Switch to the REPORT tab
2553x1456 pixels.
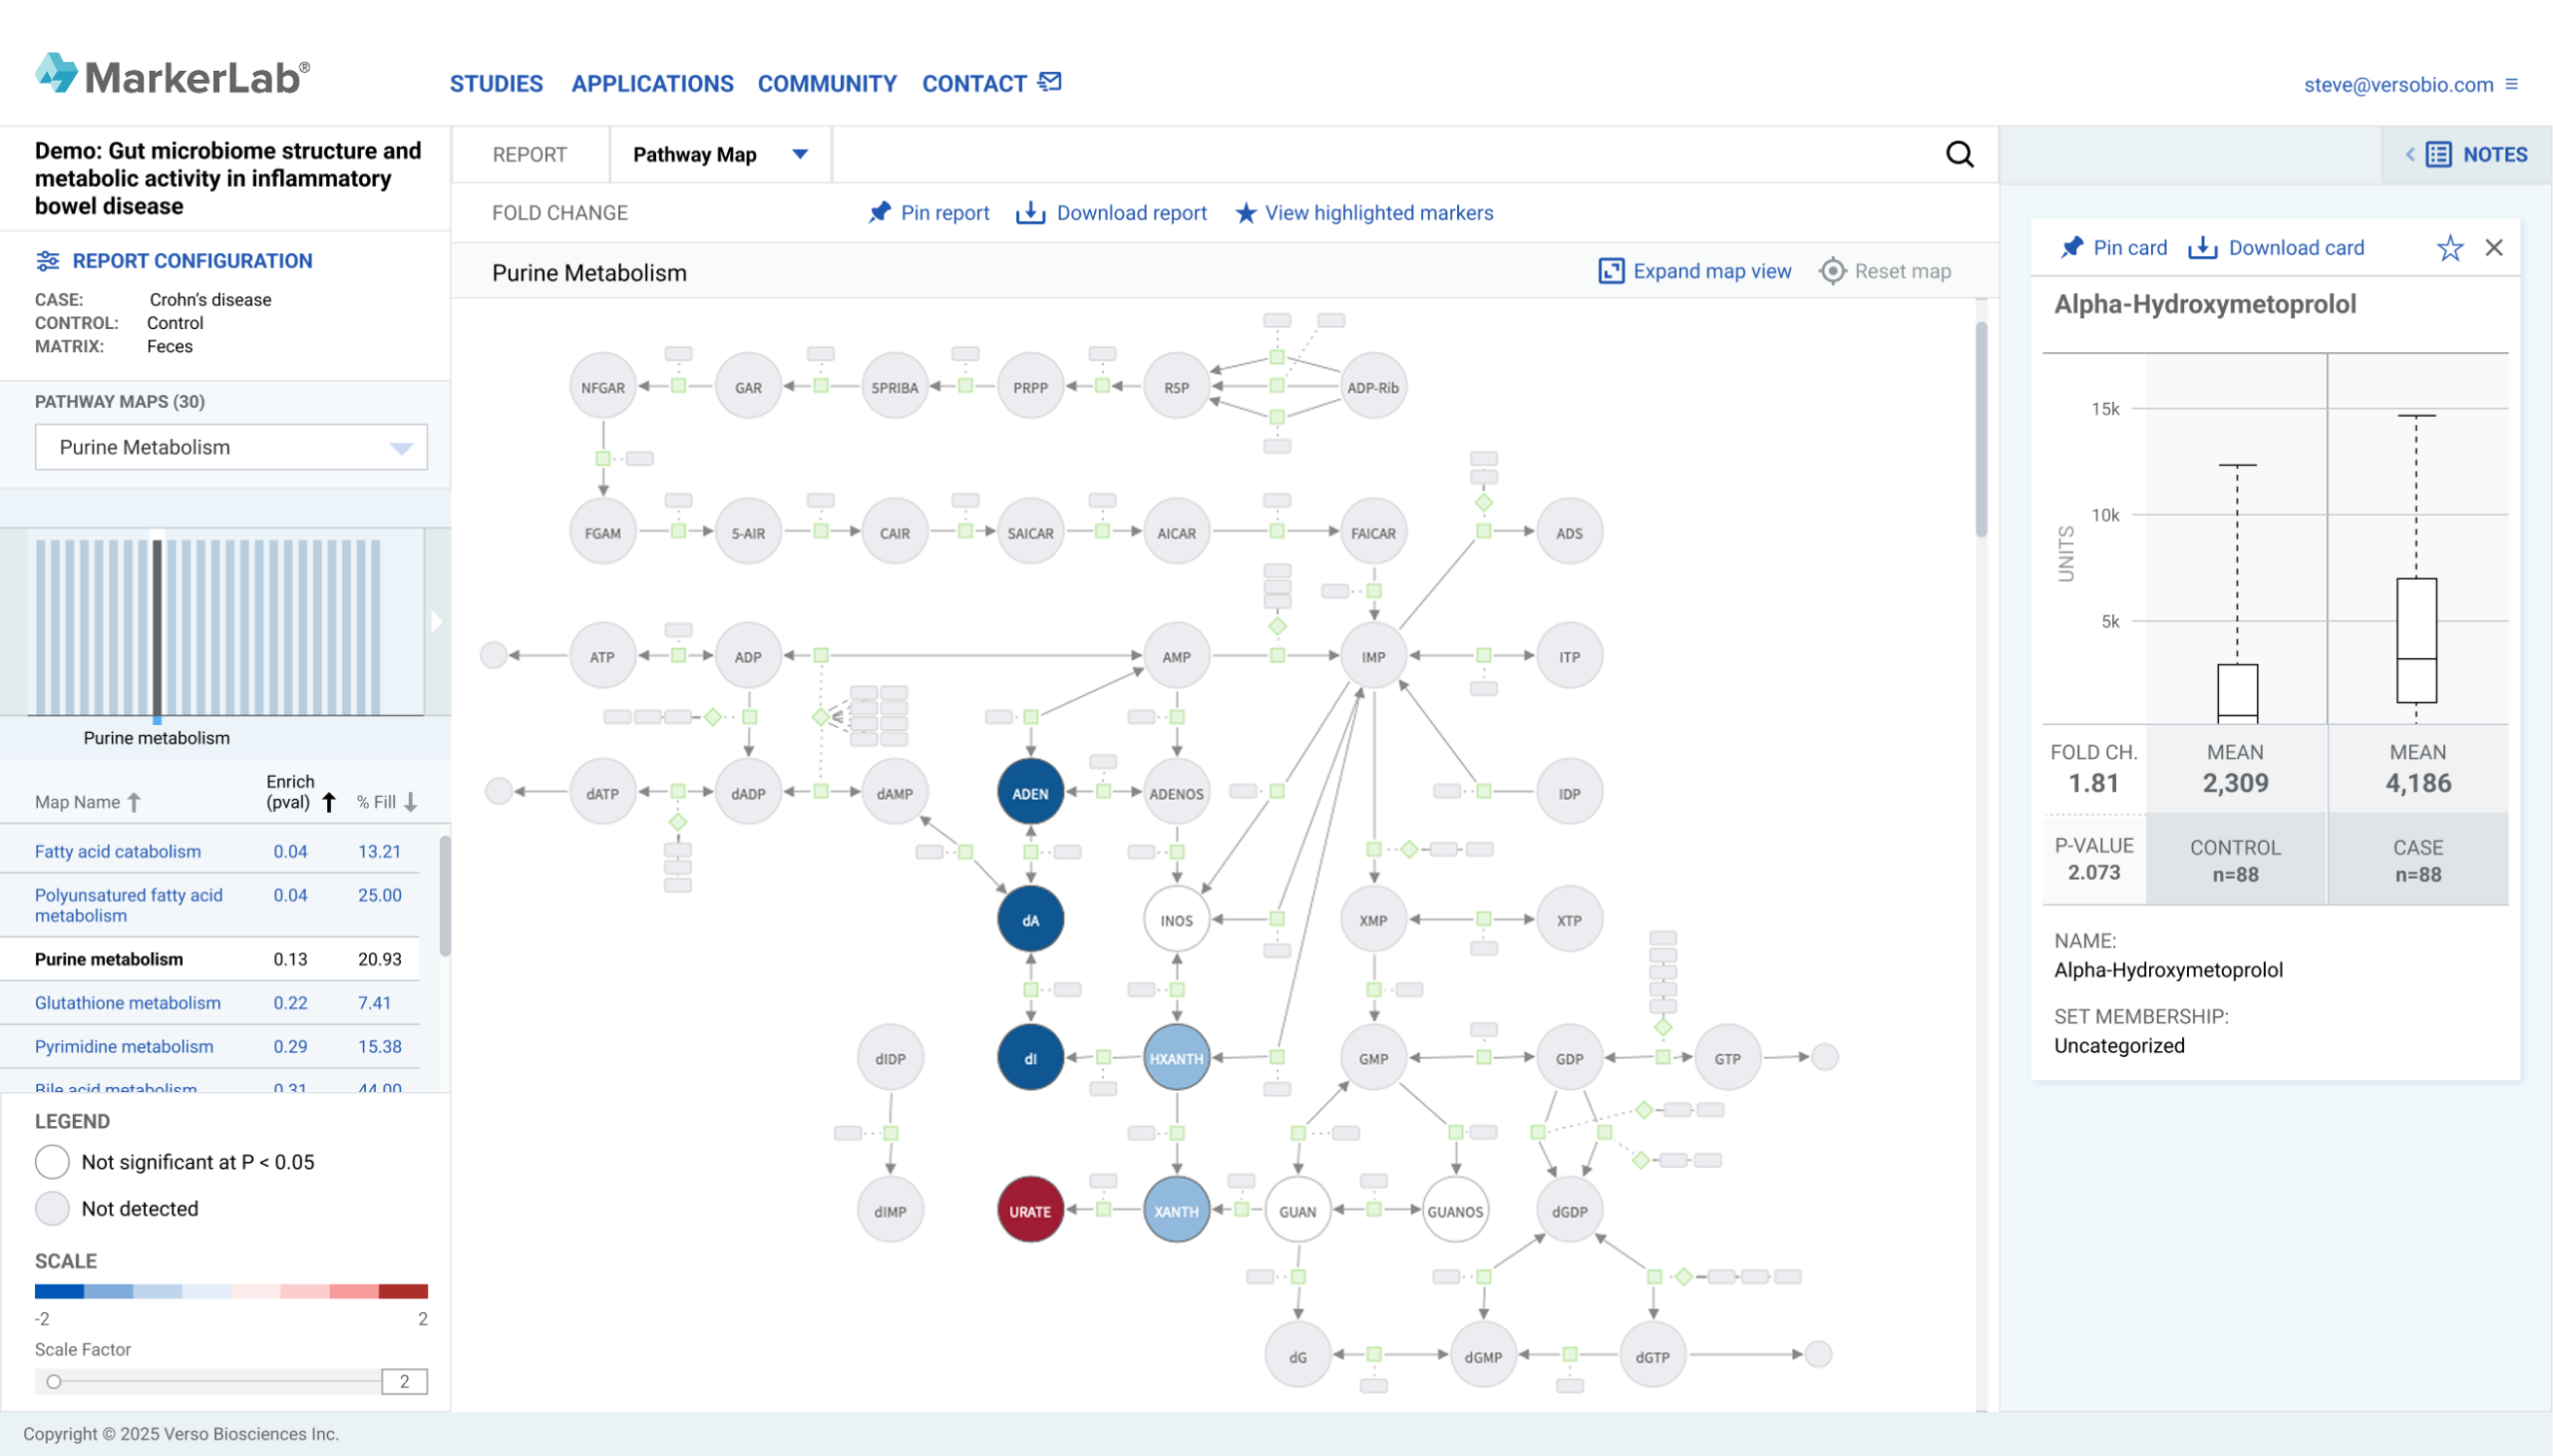529,155
